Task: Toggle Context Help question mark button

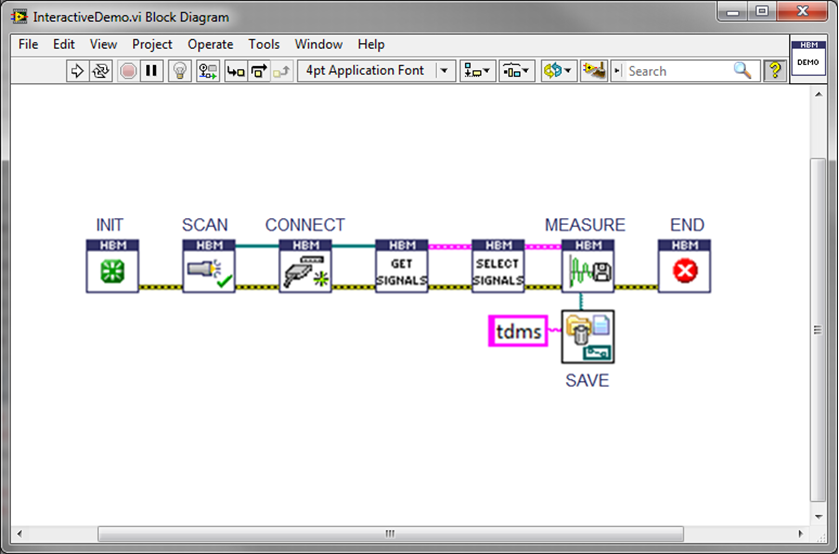Action: click(x=774, y=71)
